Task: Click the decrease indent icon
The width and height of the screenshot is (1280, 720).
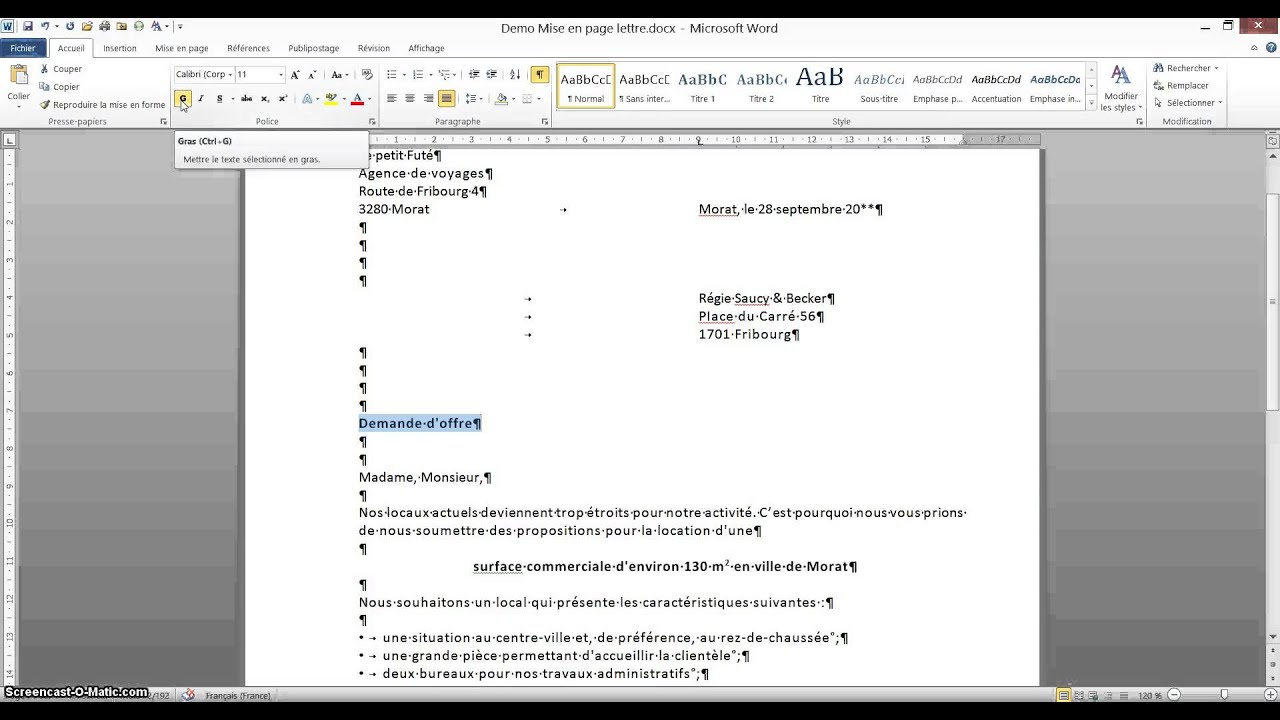Action: click(474, 75)
